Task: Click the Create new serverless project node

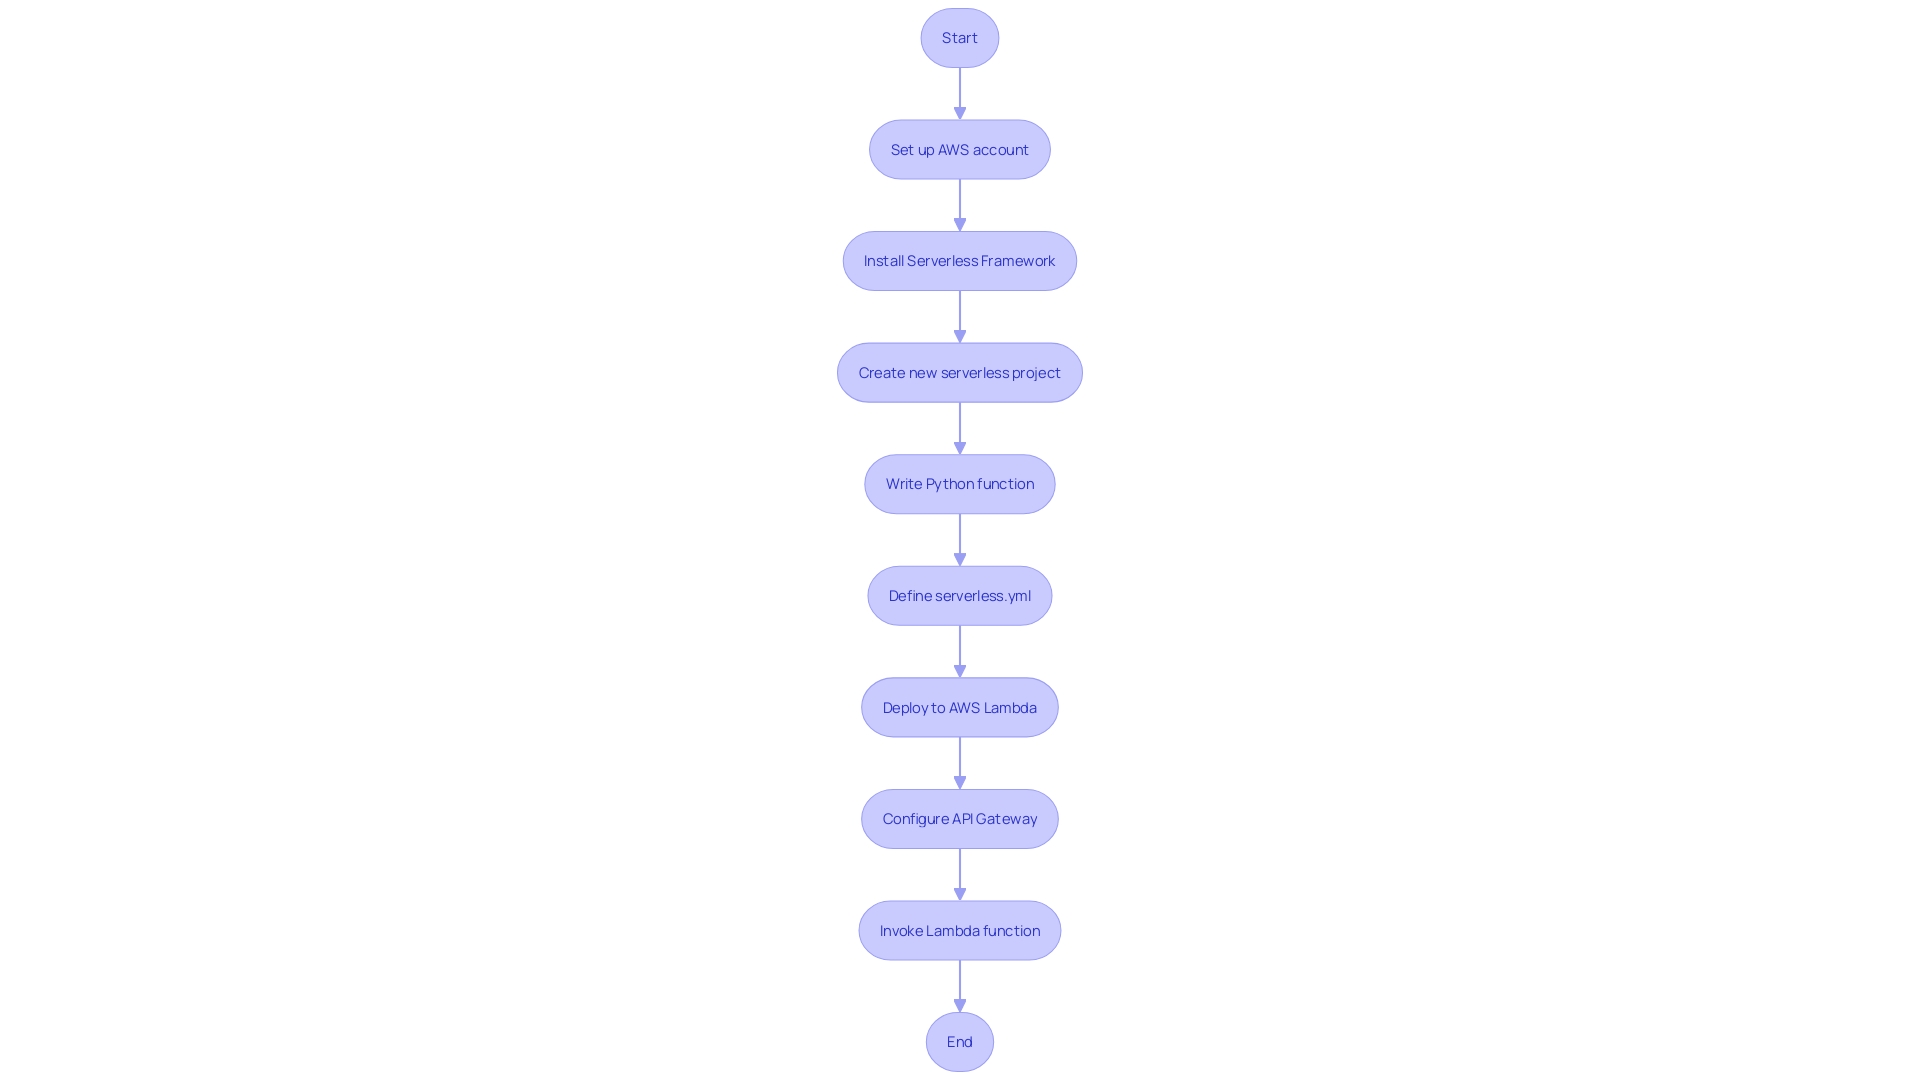Action: point(960,372)
